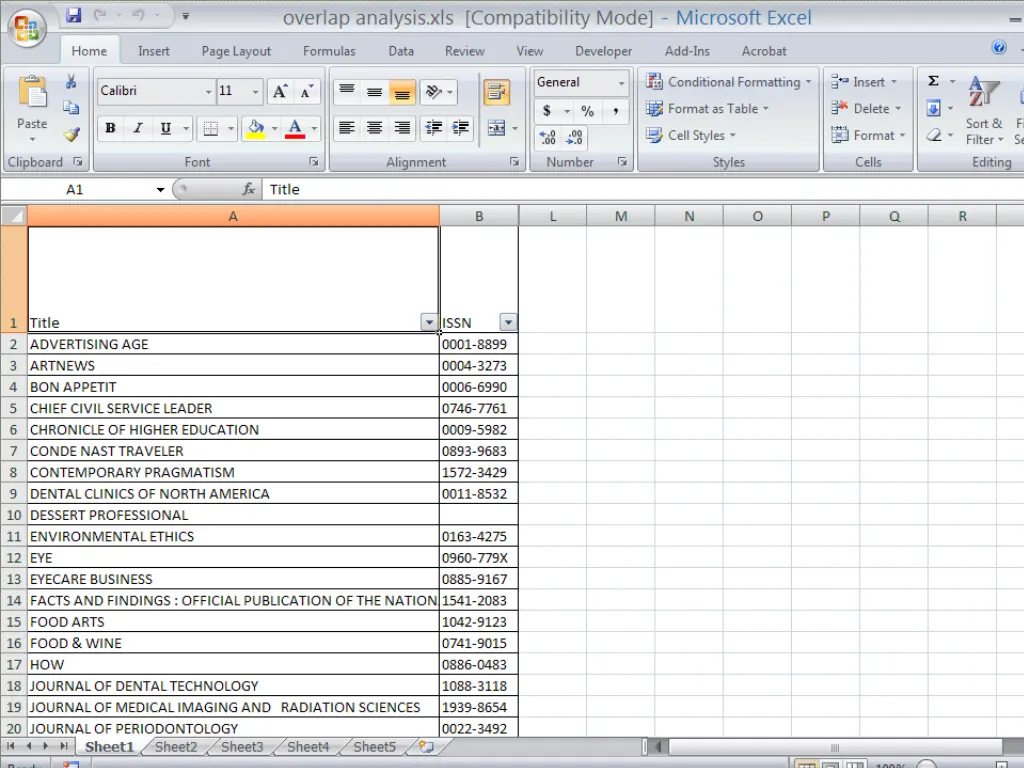Click AutoSum sigma icon

pos(933,81)
